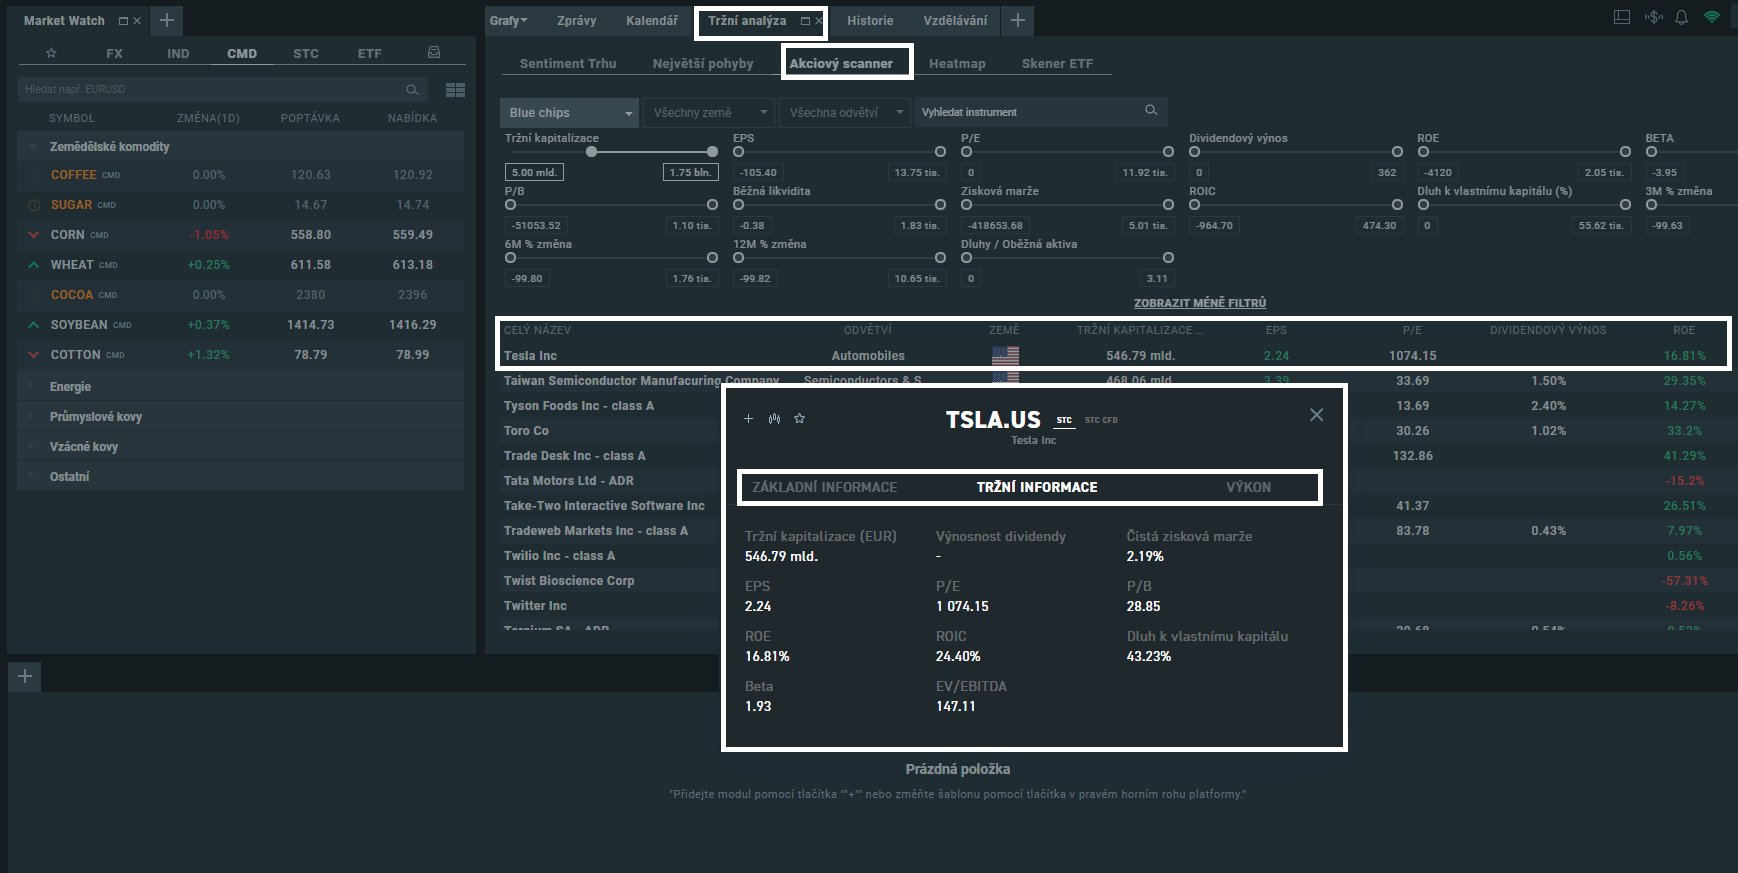Select the Sentiment Trhu sub-tab

click(568, 63)
